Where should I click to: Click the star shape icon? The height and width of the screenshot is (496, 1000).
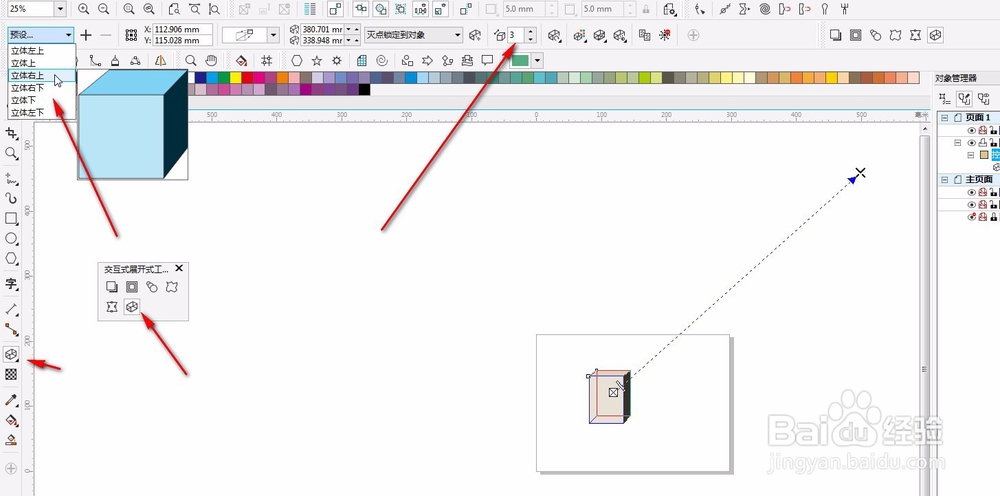[316, 61]
